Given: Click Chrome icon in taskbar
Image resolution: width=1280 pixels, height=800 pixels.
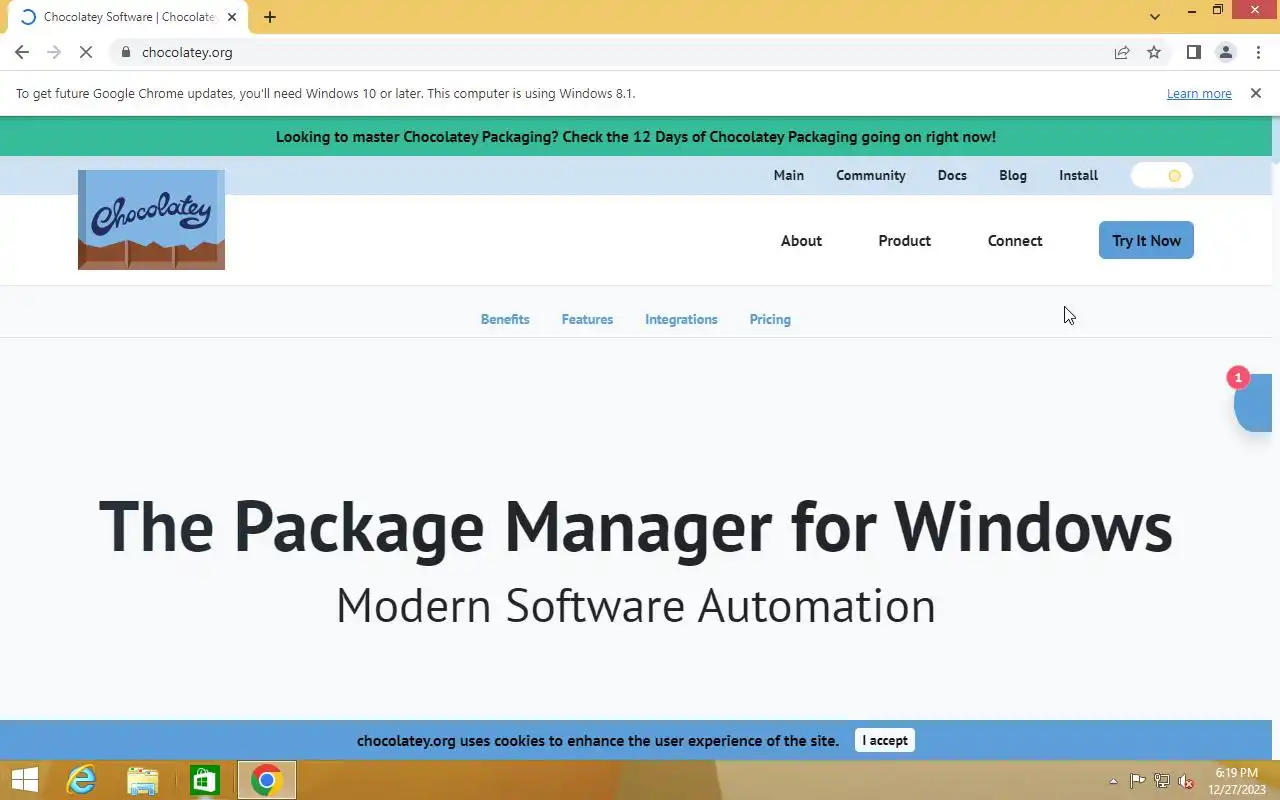Looking at the screenshot, I should [x=266, y=780].
